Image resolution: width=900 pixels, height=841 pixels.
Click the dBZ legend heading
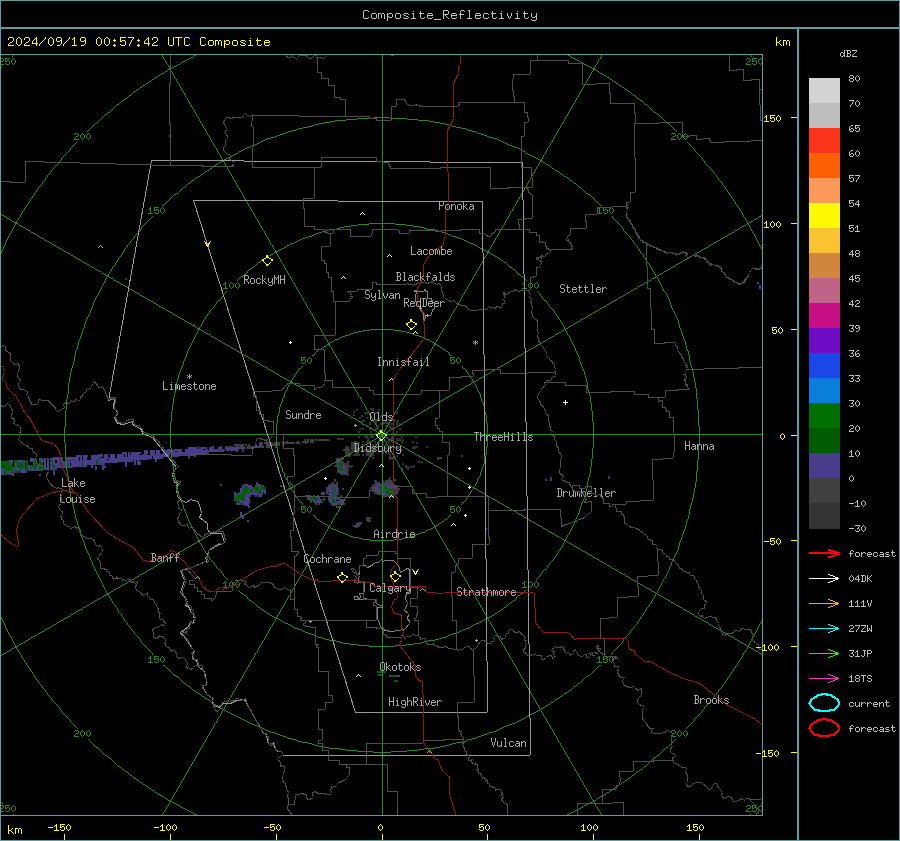(x=848, y=53)
